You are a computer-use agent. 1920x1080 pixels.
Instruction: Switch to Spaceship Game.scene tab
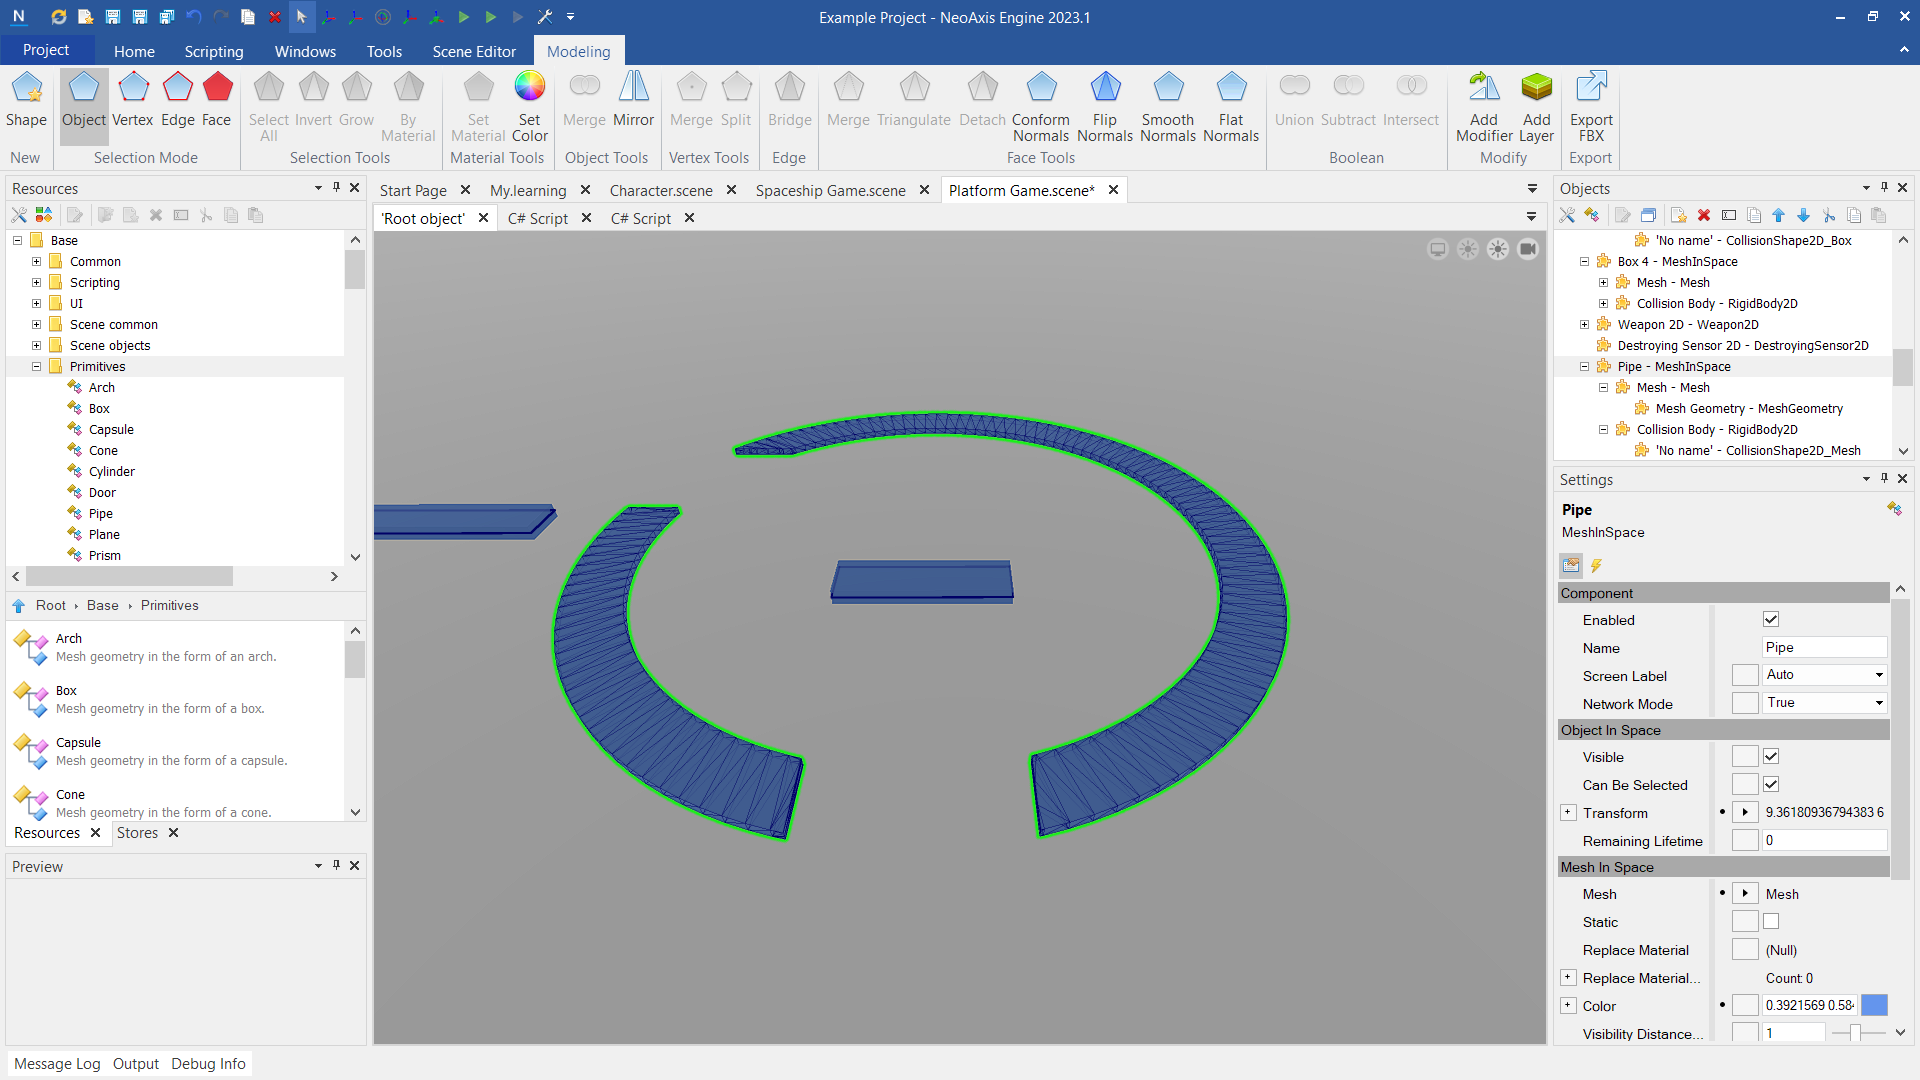point(830,190)
